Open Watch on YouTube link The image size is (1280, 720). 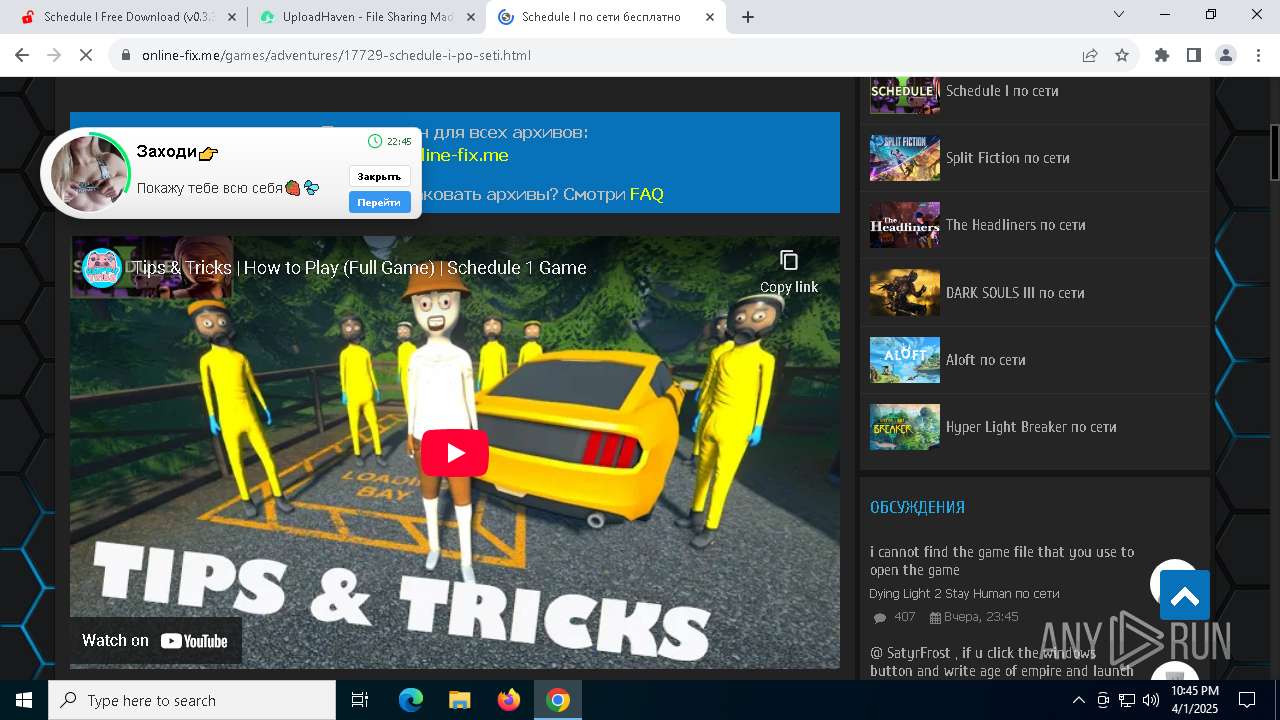pos(155,641)
